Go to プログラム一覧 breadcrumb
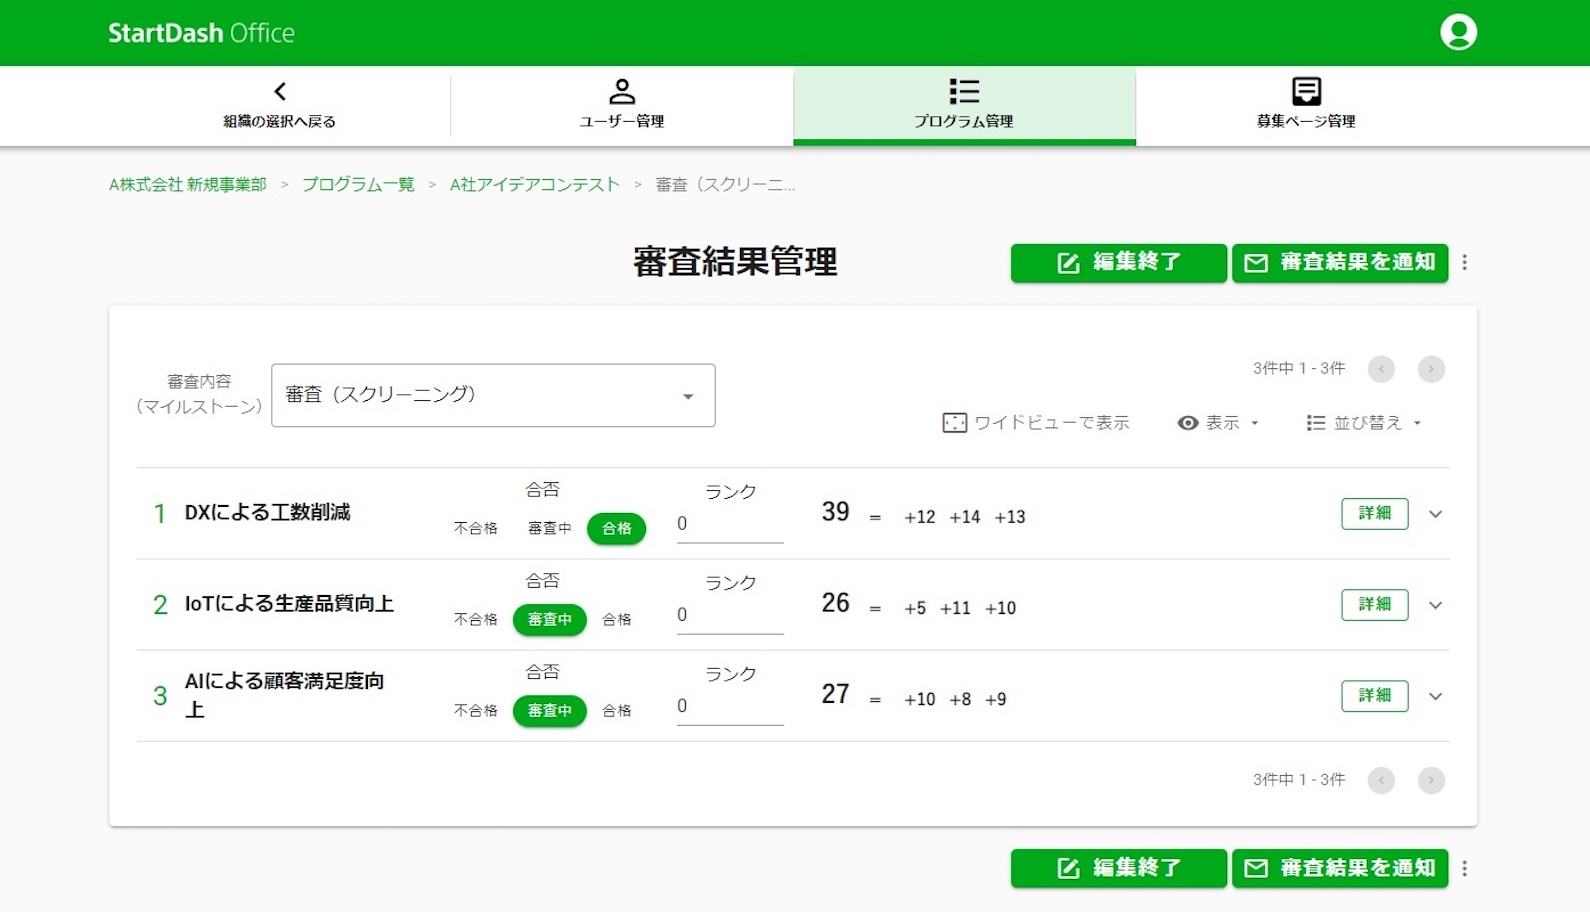Screen dimensions: 1590x912 358,184
